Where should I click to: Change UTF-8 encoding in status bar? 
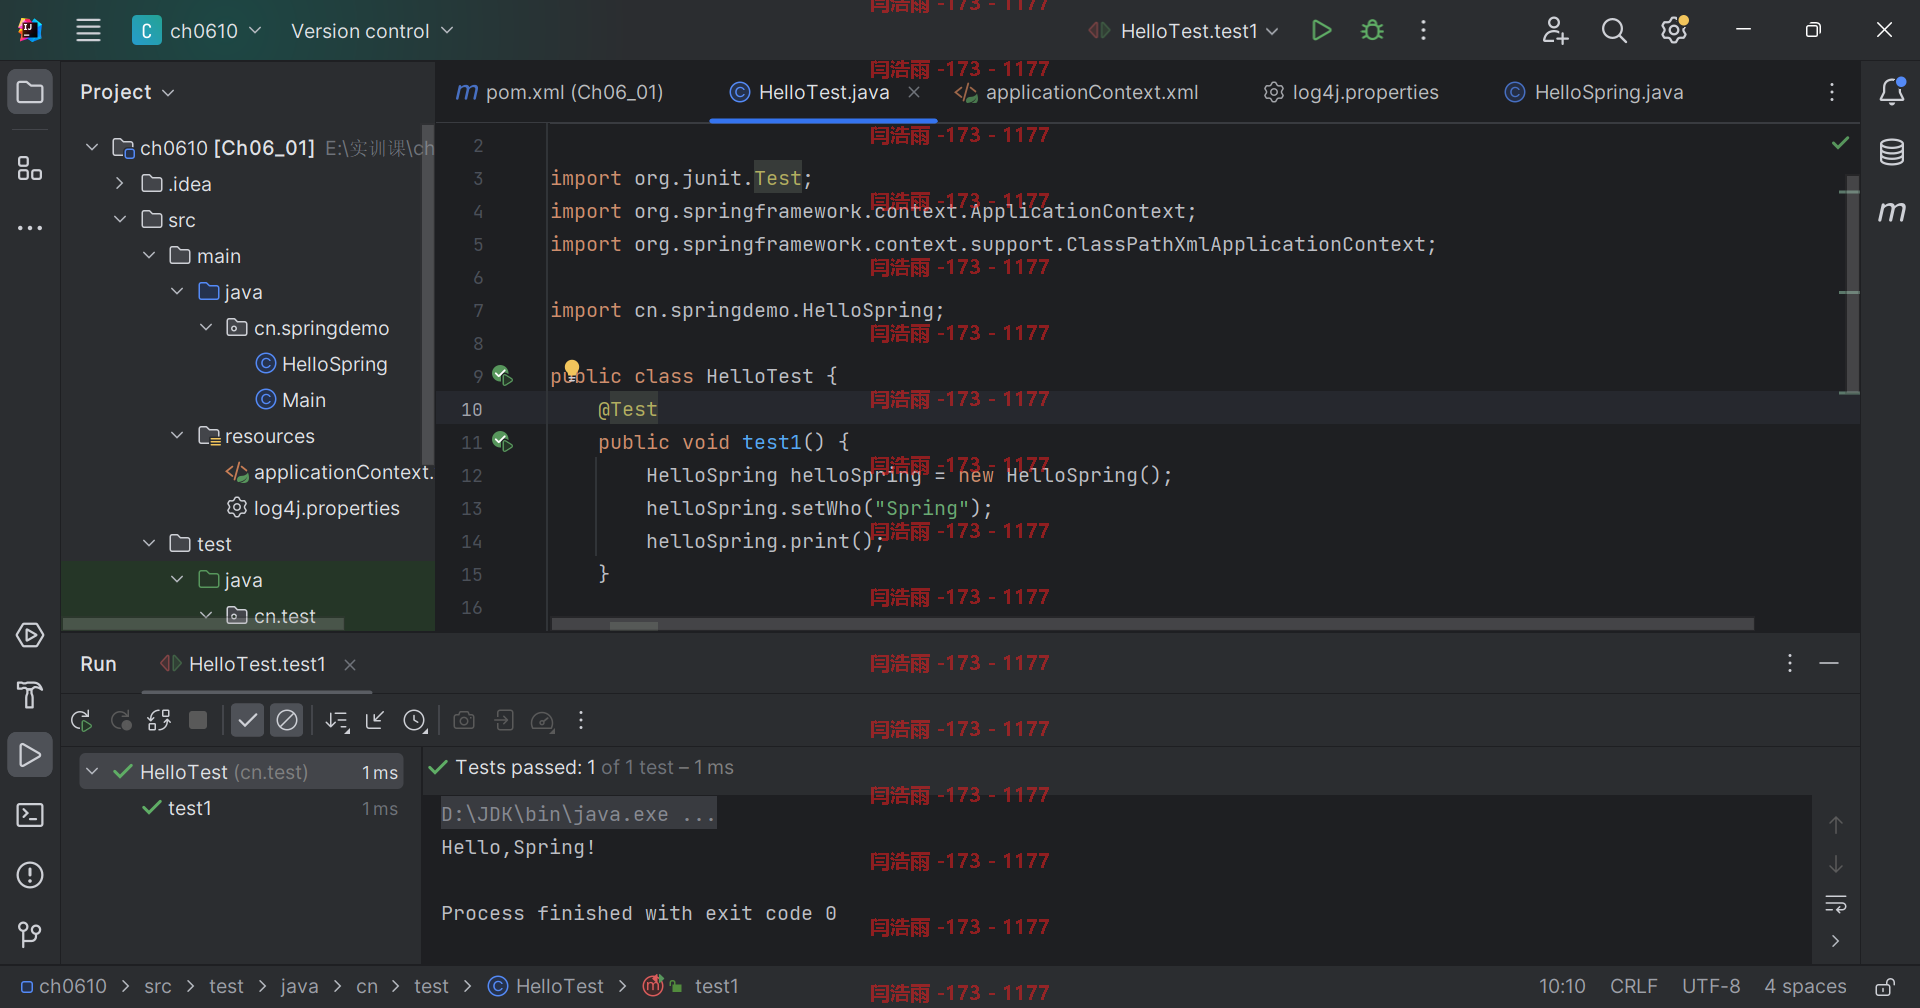point(1711,986)
